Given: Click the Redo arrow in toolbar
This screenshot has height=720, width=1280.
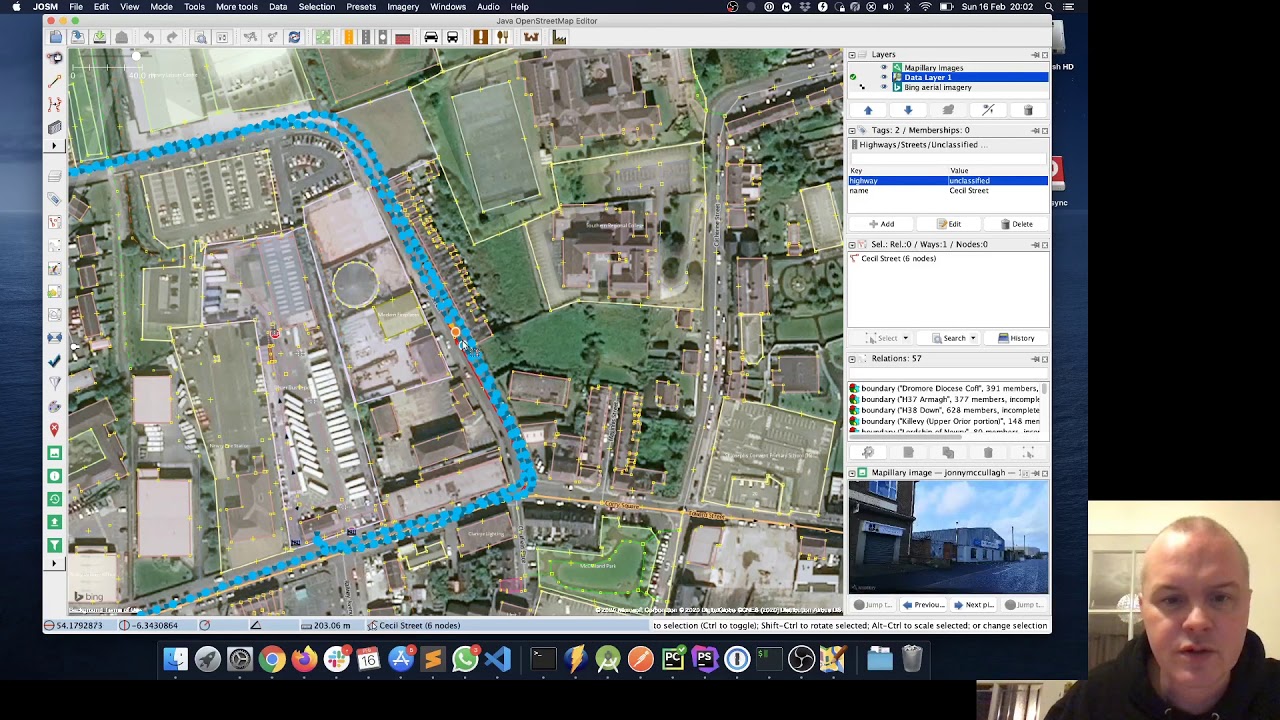Looking at the screenshot, I should (172, 38).
